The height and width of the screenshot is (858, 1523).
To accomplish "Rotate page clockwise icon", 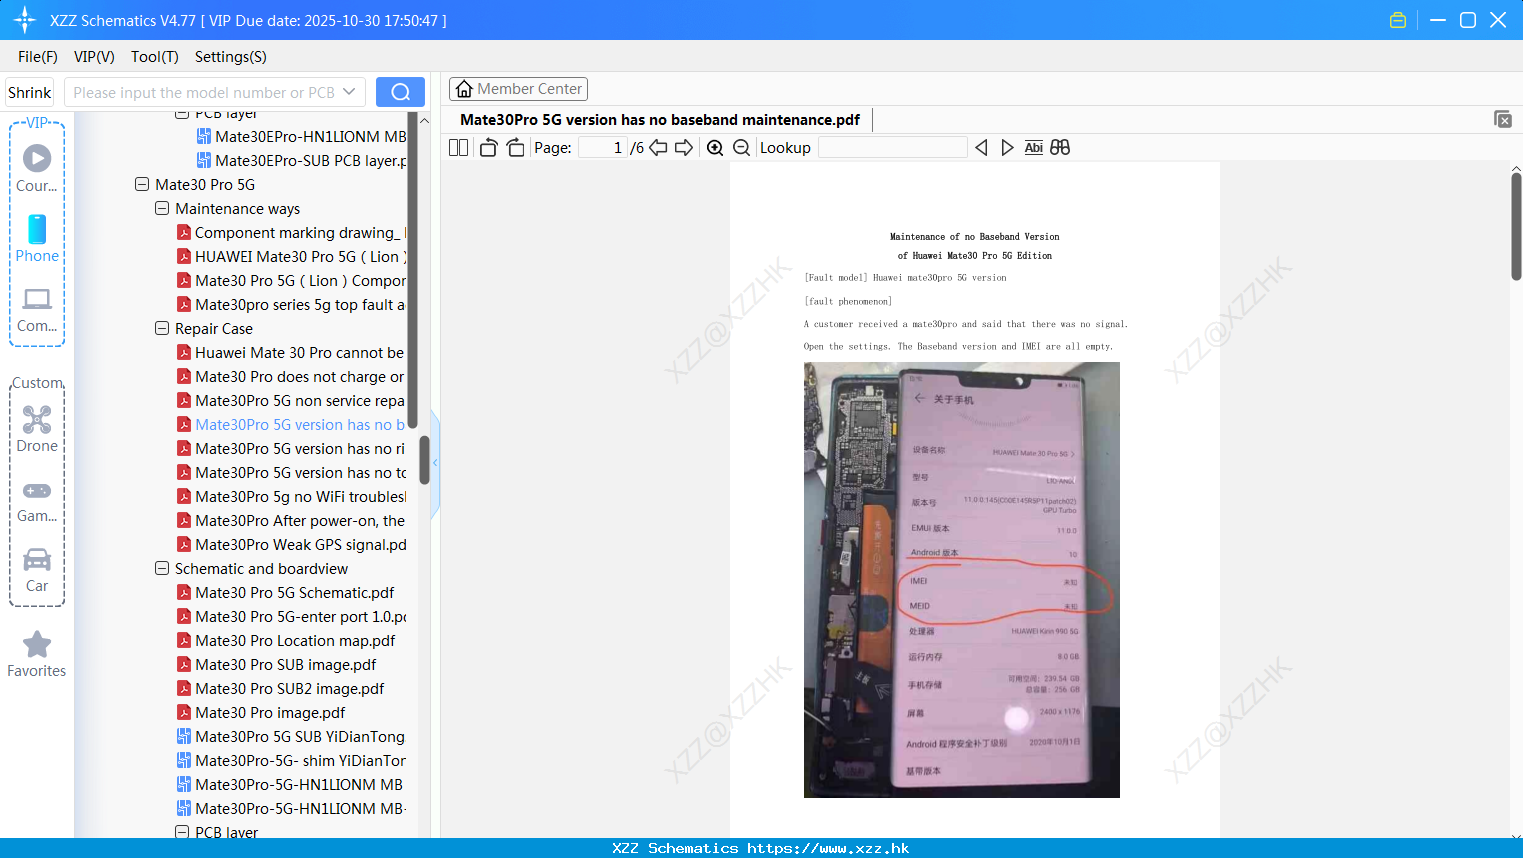I will [x=515, y=147].
